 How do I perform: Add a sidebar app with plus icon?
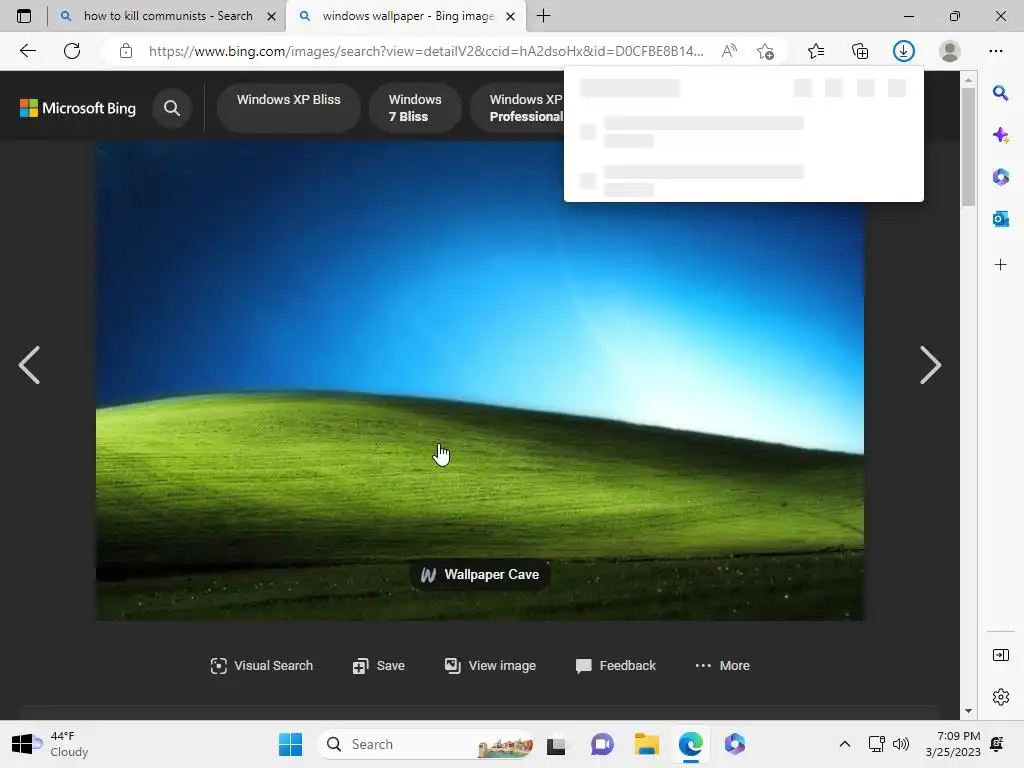click(x=1000, y=264)
